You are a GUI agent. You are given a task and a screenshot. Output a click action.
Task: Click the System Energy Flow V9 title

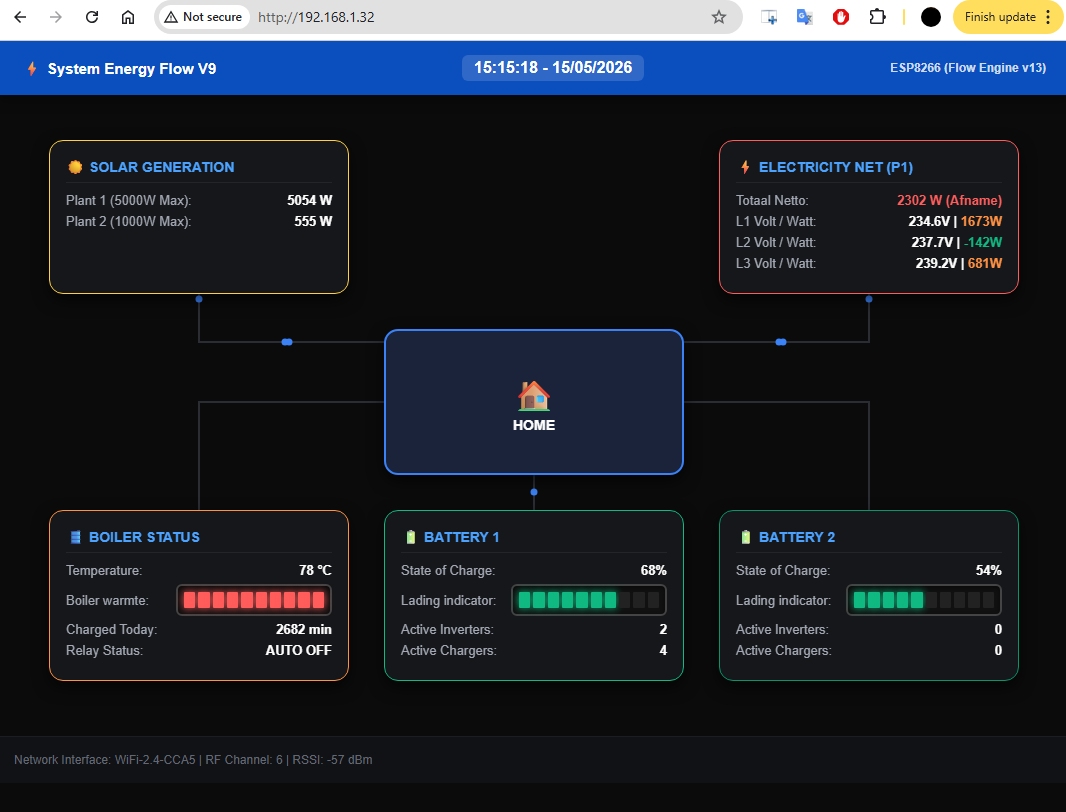(132, 69)
